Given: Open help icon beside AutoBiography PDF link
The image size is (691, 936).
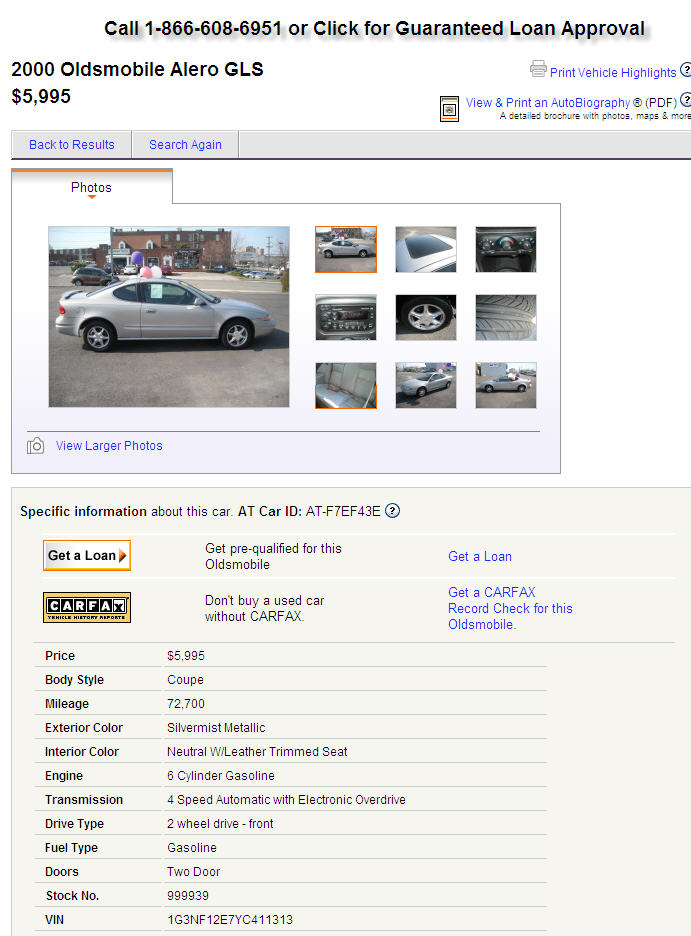Looking at the screenshot, I should pos(686,100).
